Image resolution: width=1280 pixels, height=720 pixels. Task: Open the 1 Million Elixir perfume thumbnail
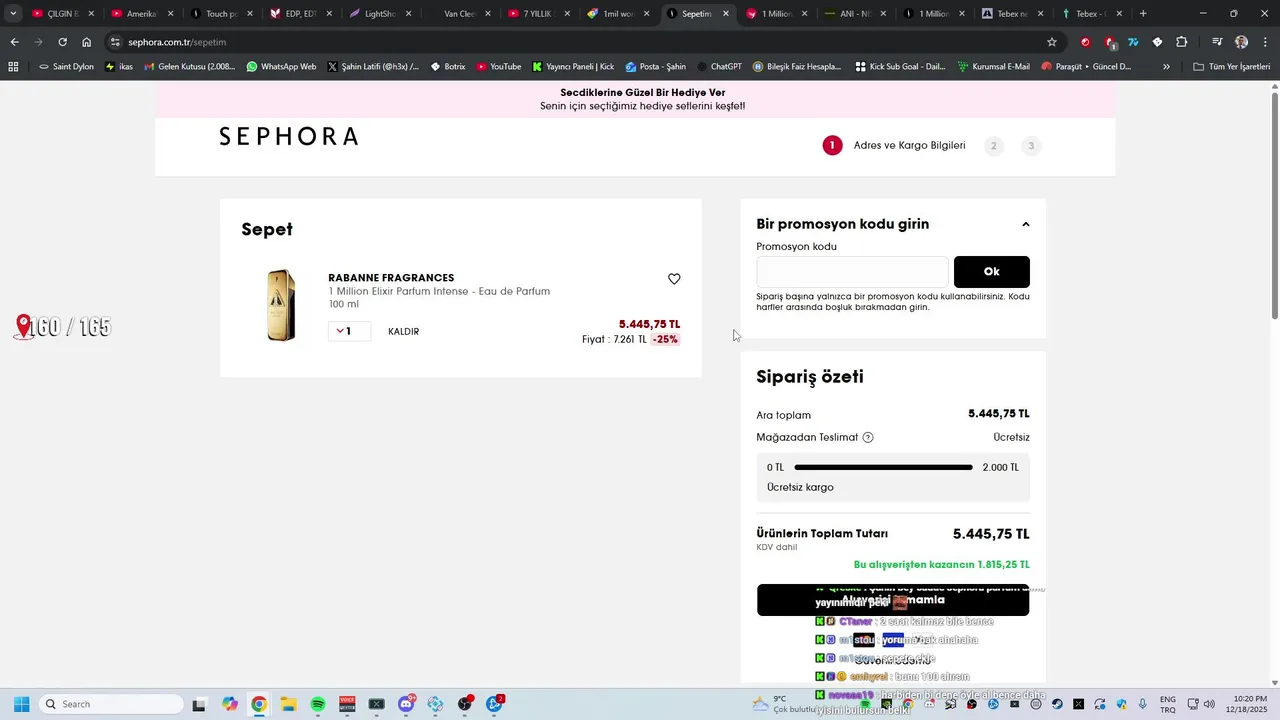click(x=281, y=305)
